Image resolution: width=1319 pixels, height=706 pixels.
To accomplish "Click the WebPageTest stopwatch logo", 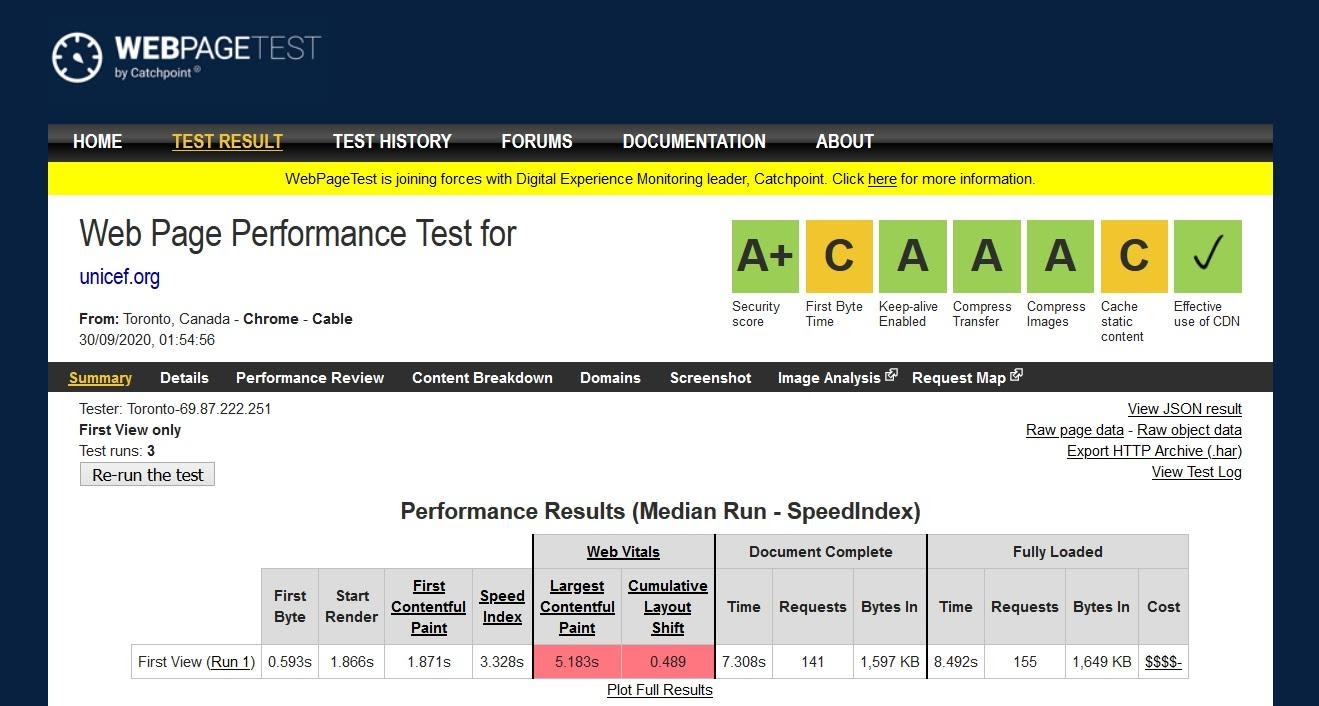I will [x=77, y=58].
